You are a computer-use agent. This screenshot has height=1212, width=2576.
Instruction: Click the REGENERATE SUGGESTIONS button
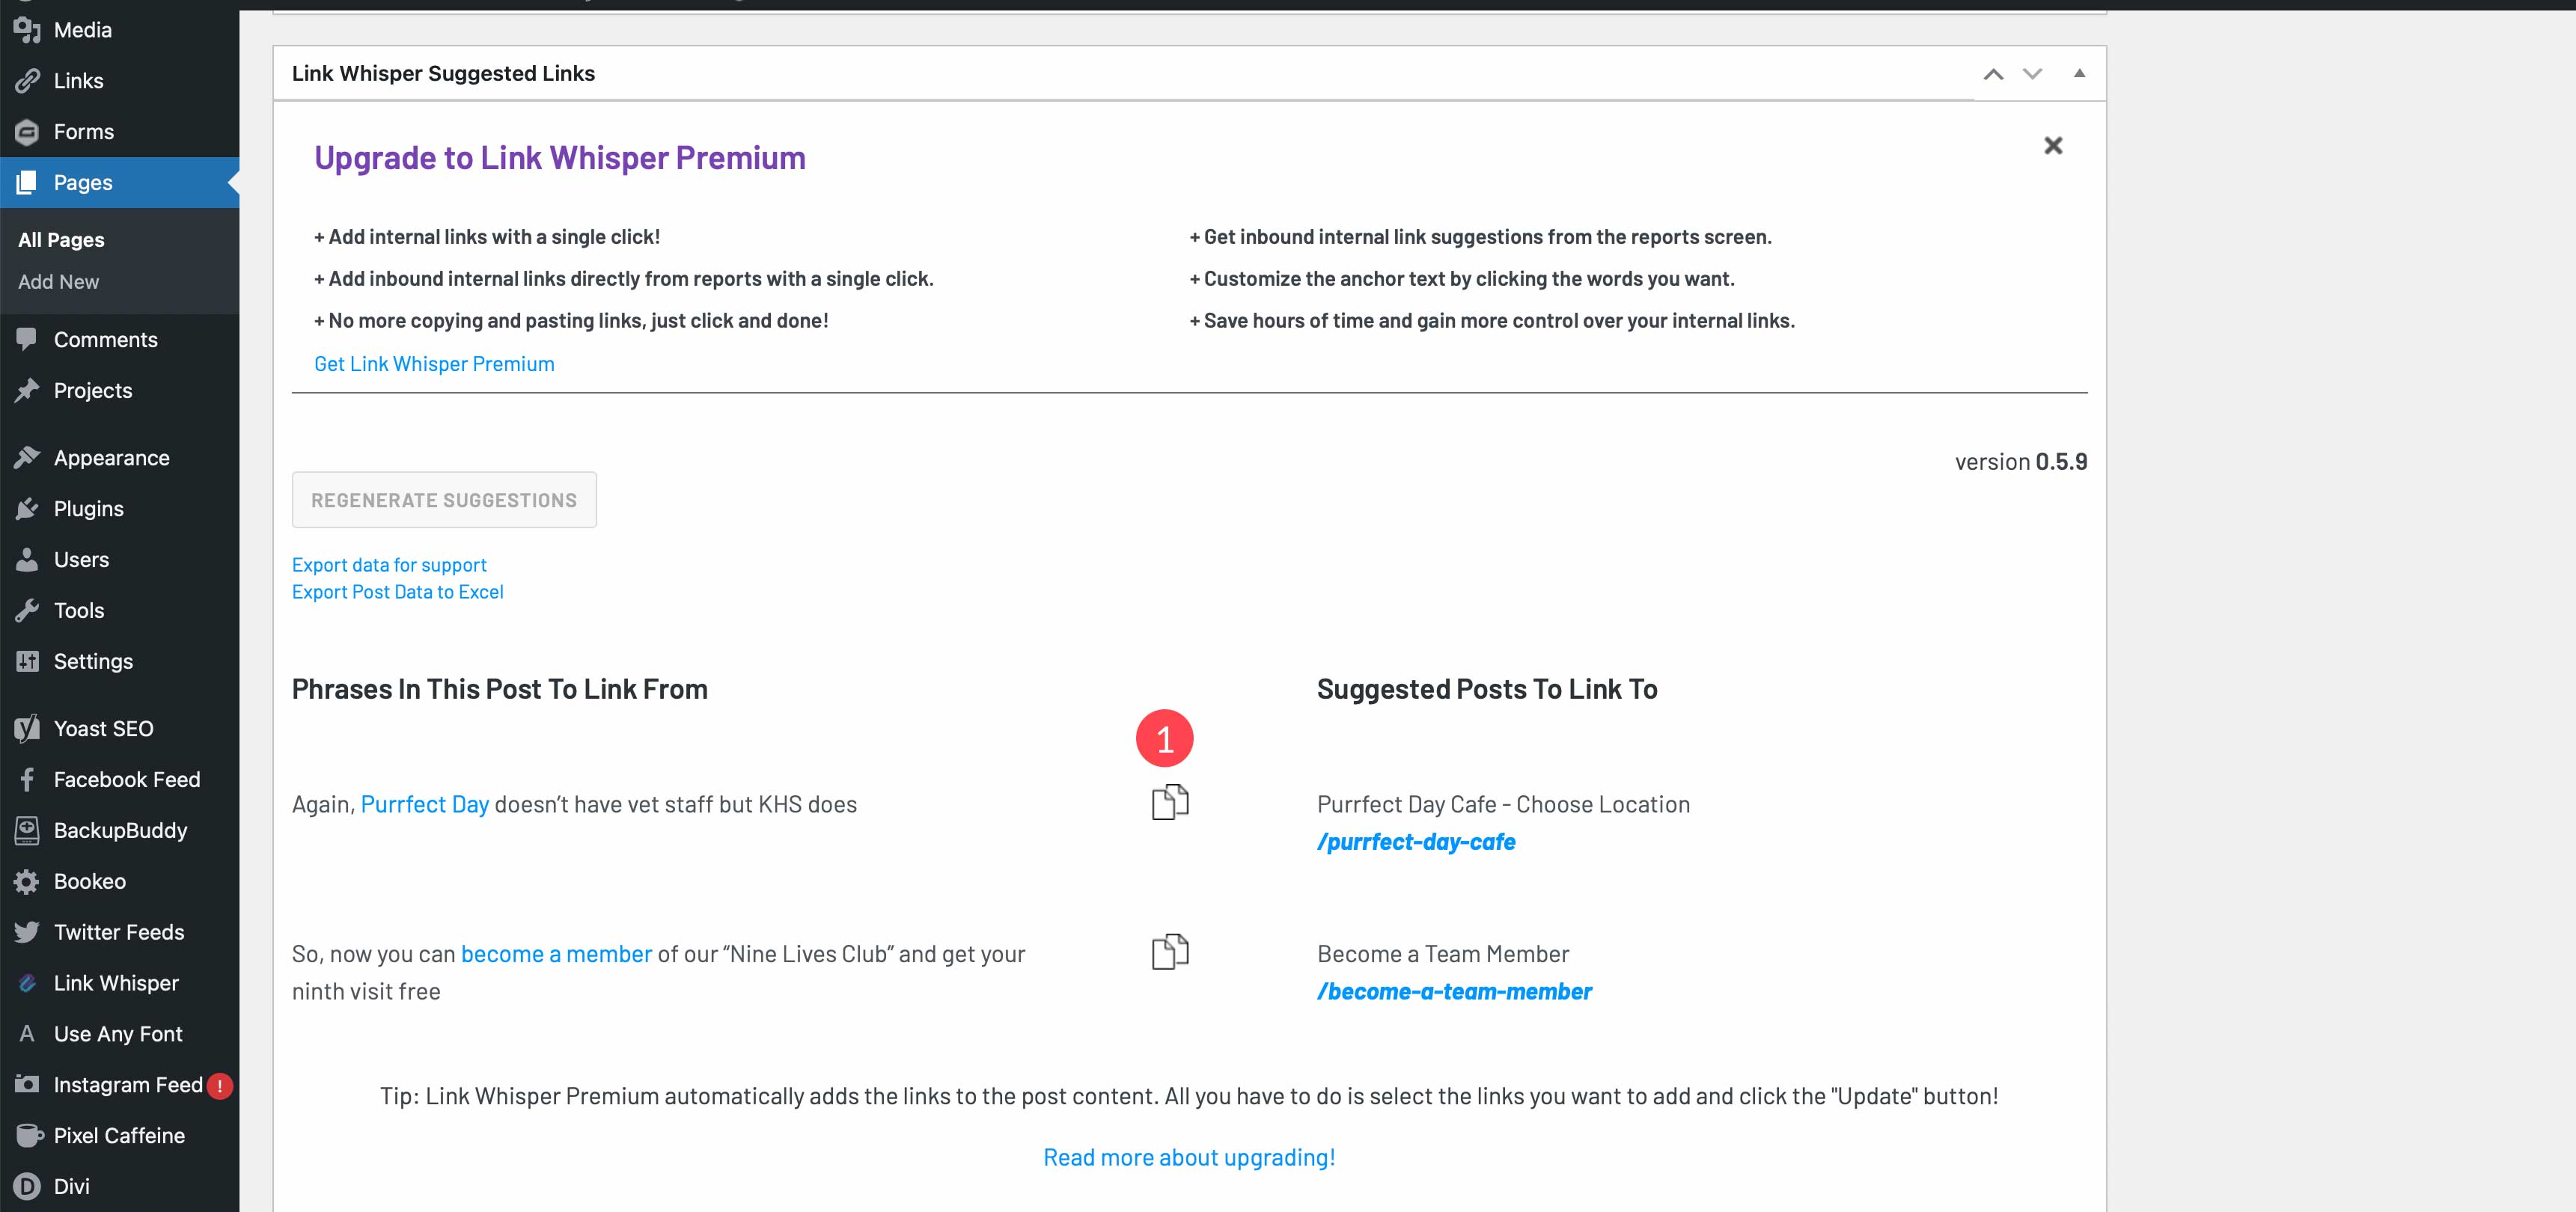click(x=444, y=499)
